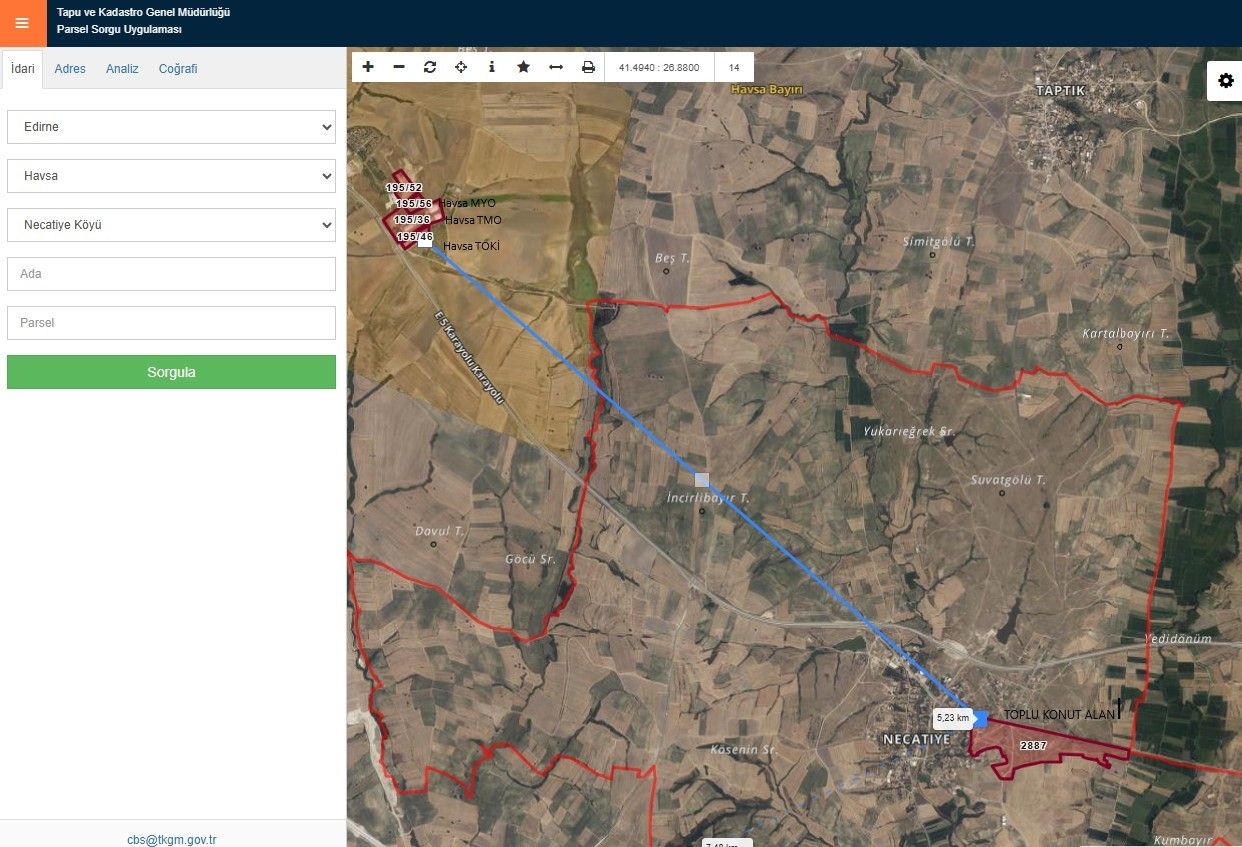Zoom out with the minus icon
The height and width of the screenshot is (847, 1242).
pos(399,67)
